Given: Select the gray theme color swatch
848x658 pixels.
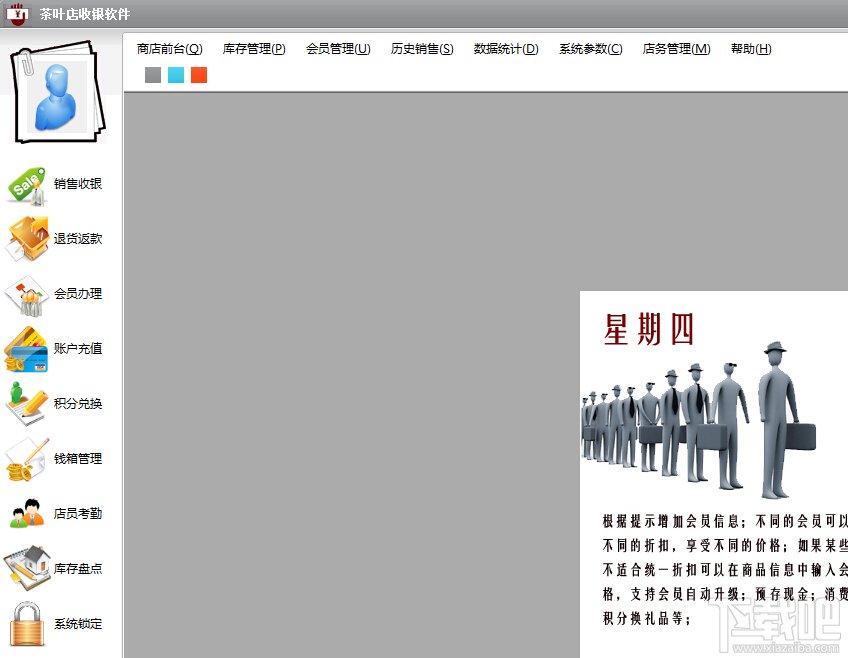Looking at the screenshot, I should (153, 75).
